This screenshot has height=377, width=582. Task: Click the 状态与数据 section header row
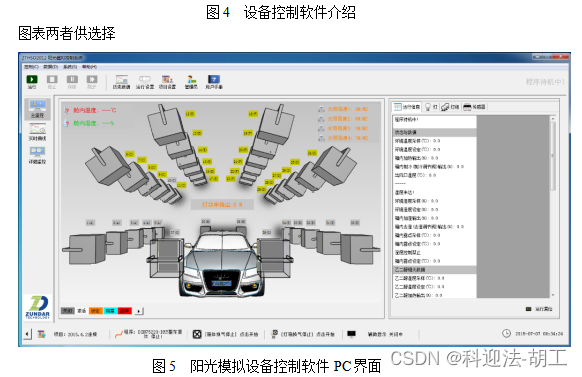point(434,132)
